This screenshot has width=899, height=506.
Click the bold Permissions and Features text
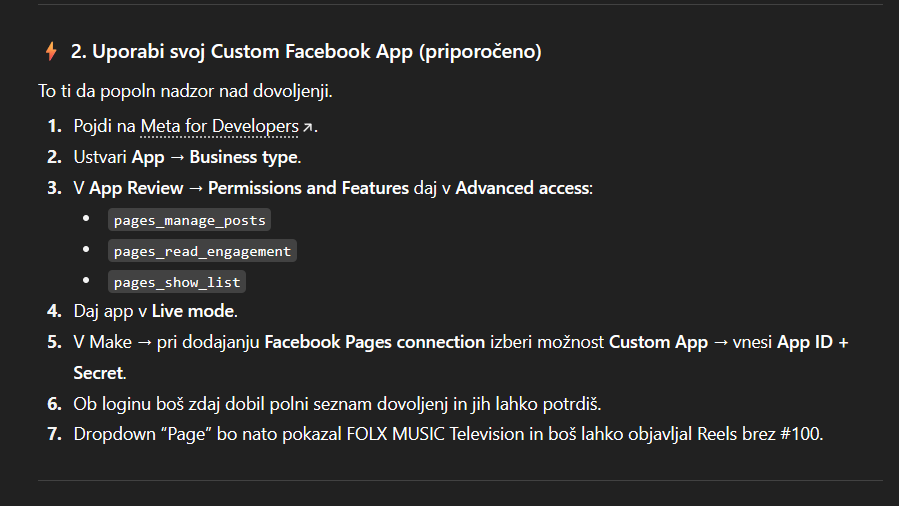[x=308, y=188]
